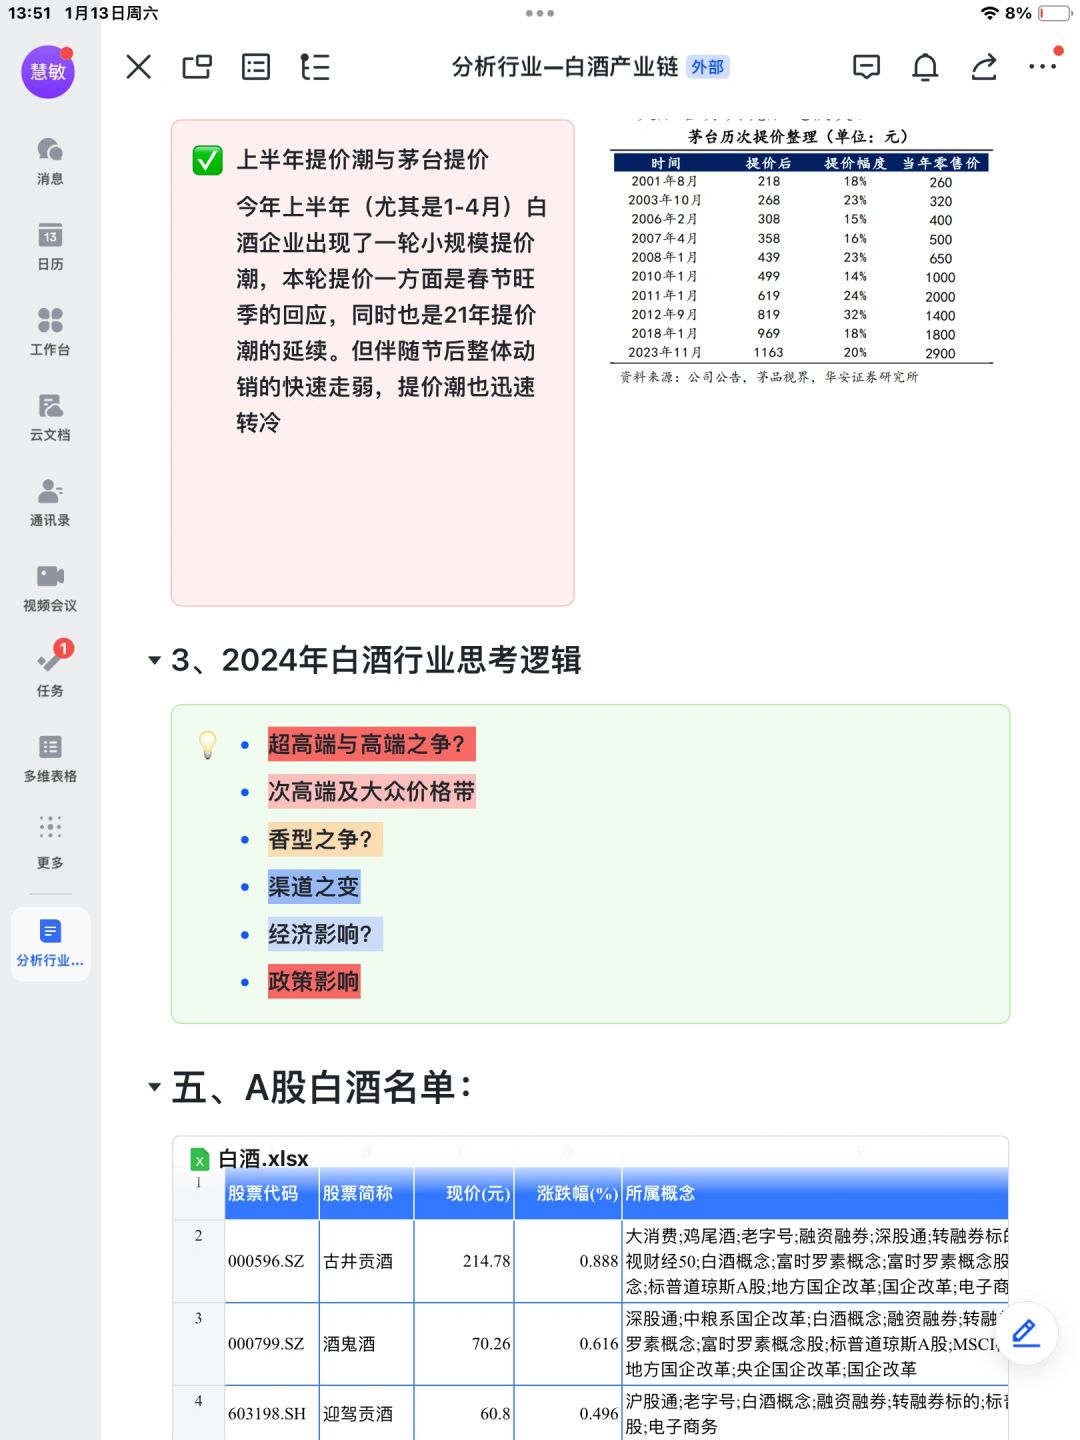Open 工作台 workbench in sidebar

pyautogui.click(x=50, y=332)
